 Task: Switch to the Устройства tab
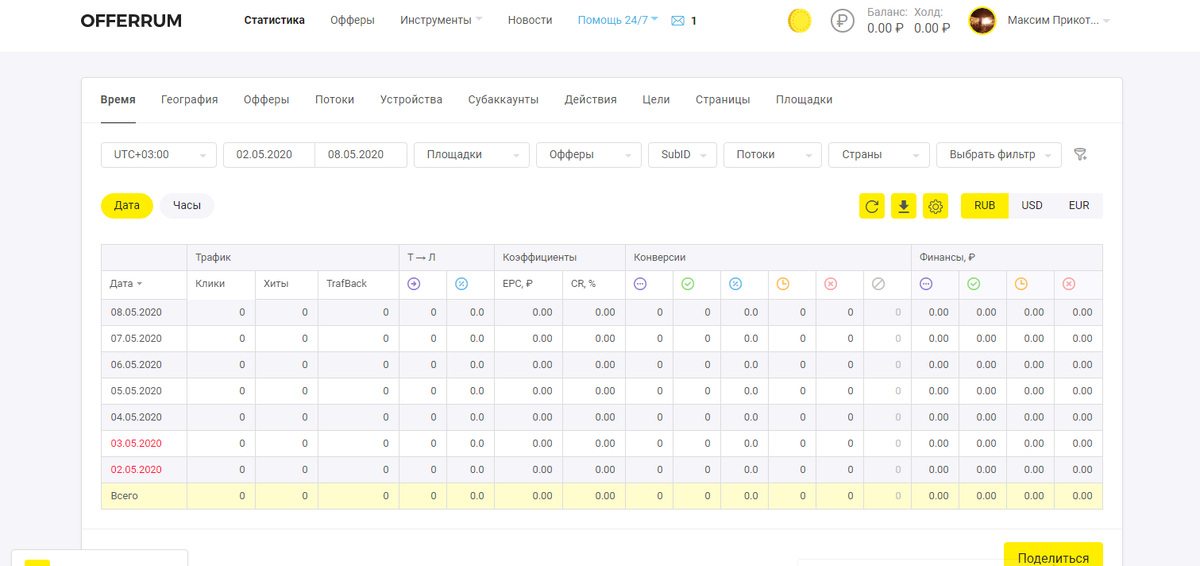[x=411, y=100]
